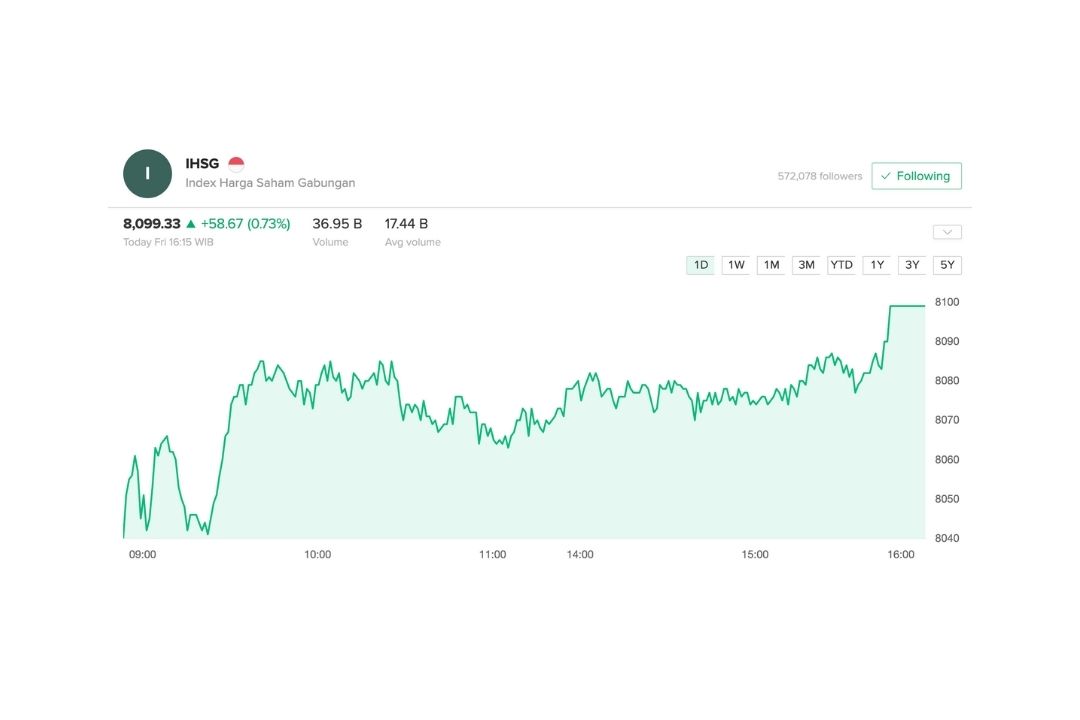Click the +58.67 (0.73%) change text

click(x=245, y=224)
